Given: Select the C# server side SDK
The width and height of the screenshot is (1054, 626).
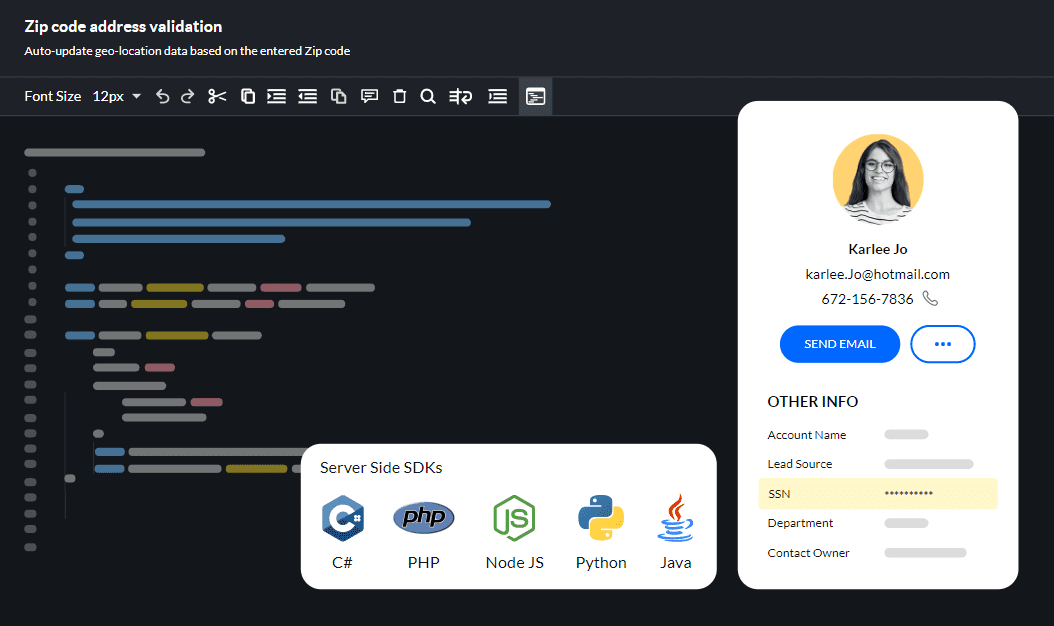Looking at the screenshot, I should pos(342,518).
